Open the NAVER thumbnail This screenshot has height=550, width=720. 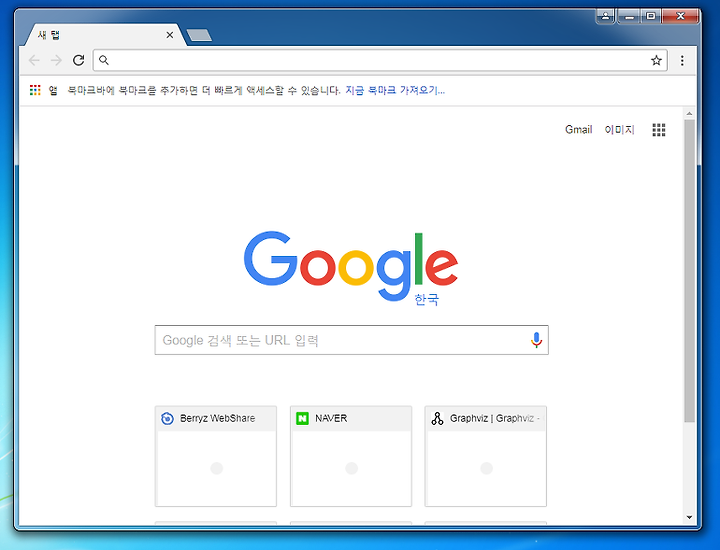(x=351, y=456)
